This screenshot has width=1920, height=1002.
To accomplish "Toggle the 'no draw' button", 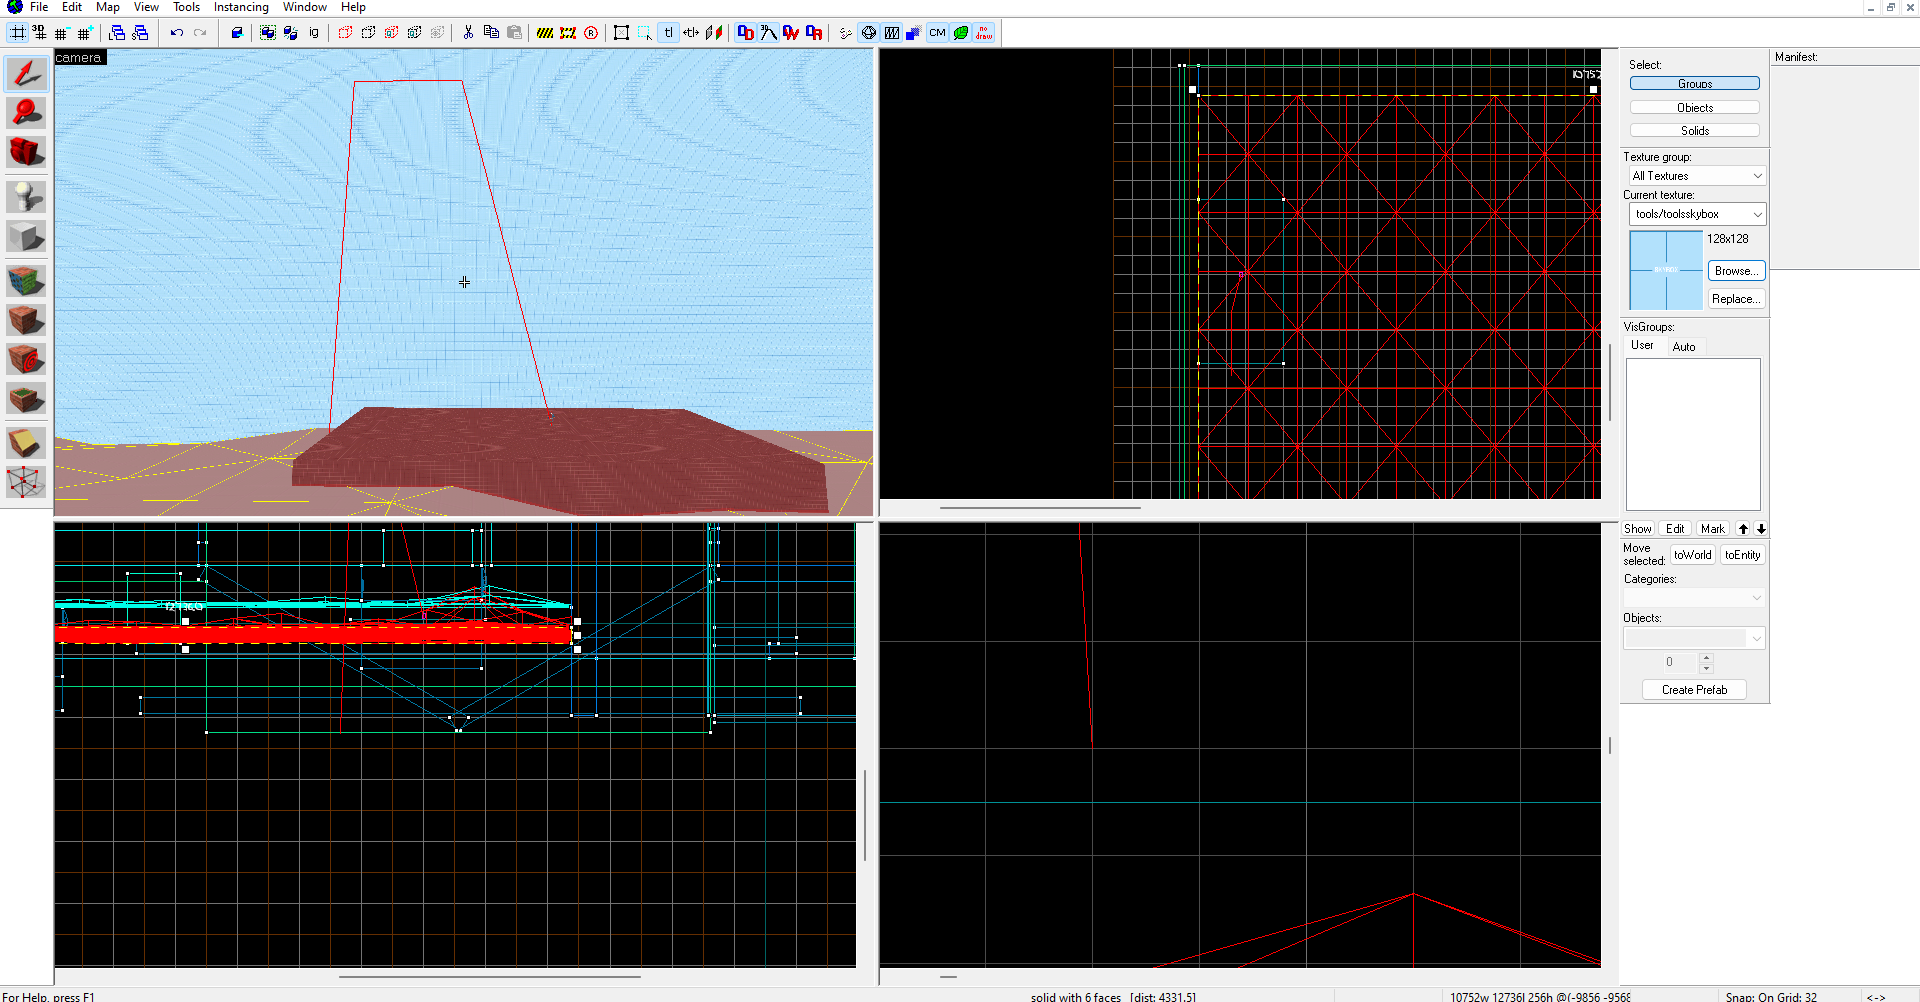I will [984, 33].
